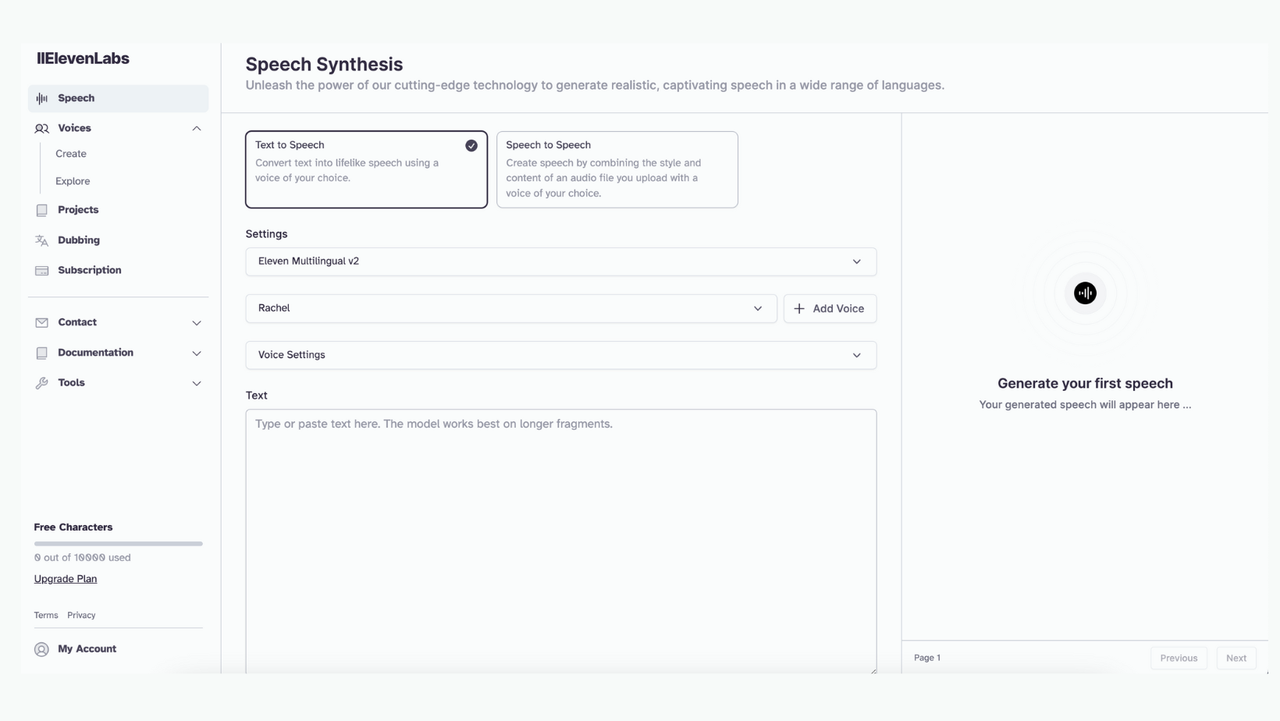Collapse the Voices sidebar section
The height and width of the screenshot is (721, 1280).
[x=196, y=128]
